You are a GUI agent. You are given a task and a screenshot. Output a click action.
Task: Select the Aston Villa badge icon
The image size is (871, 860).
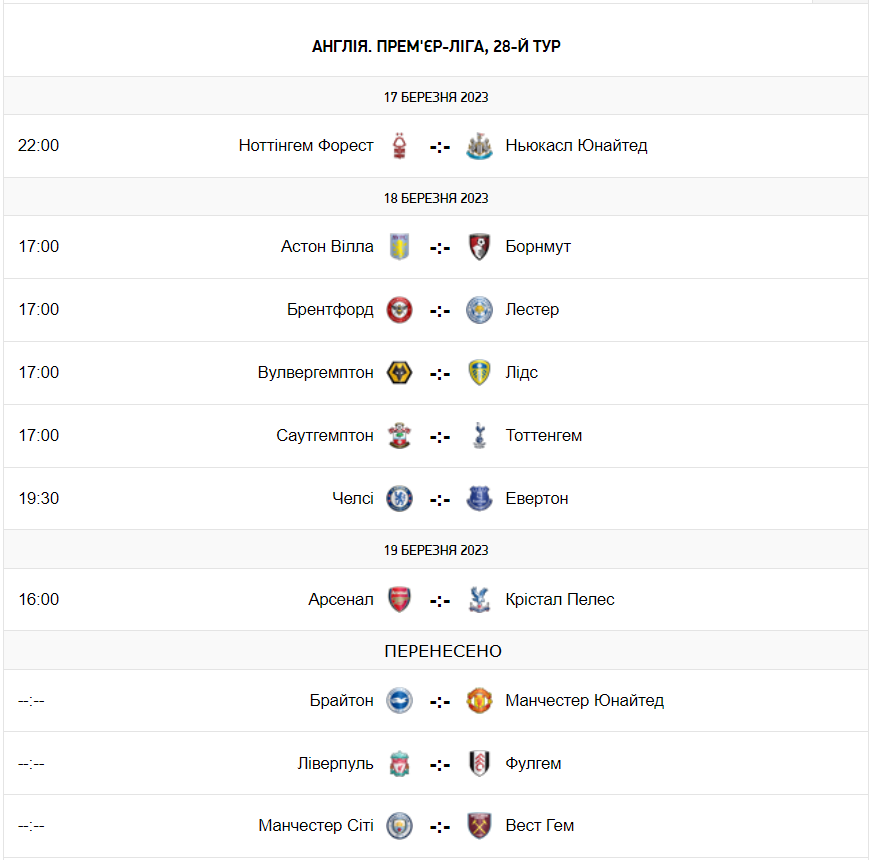399,247
